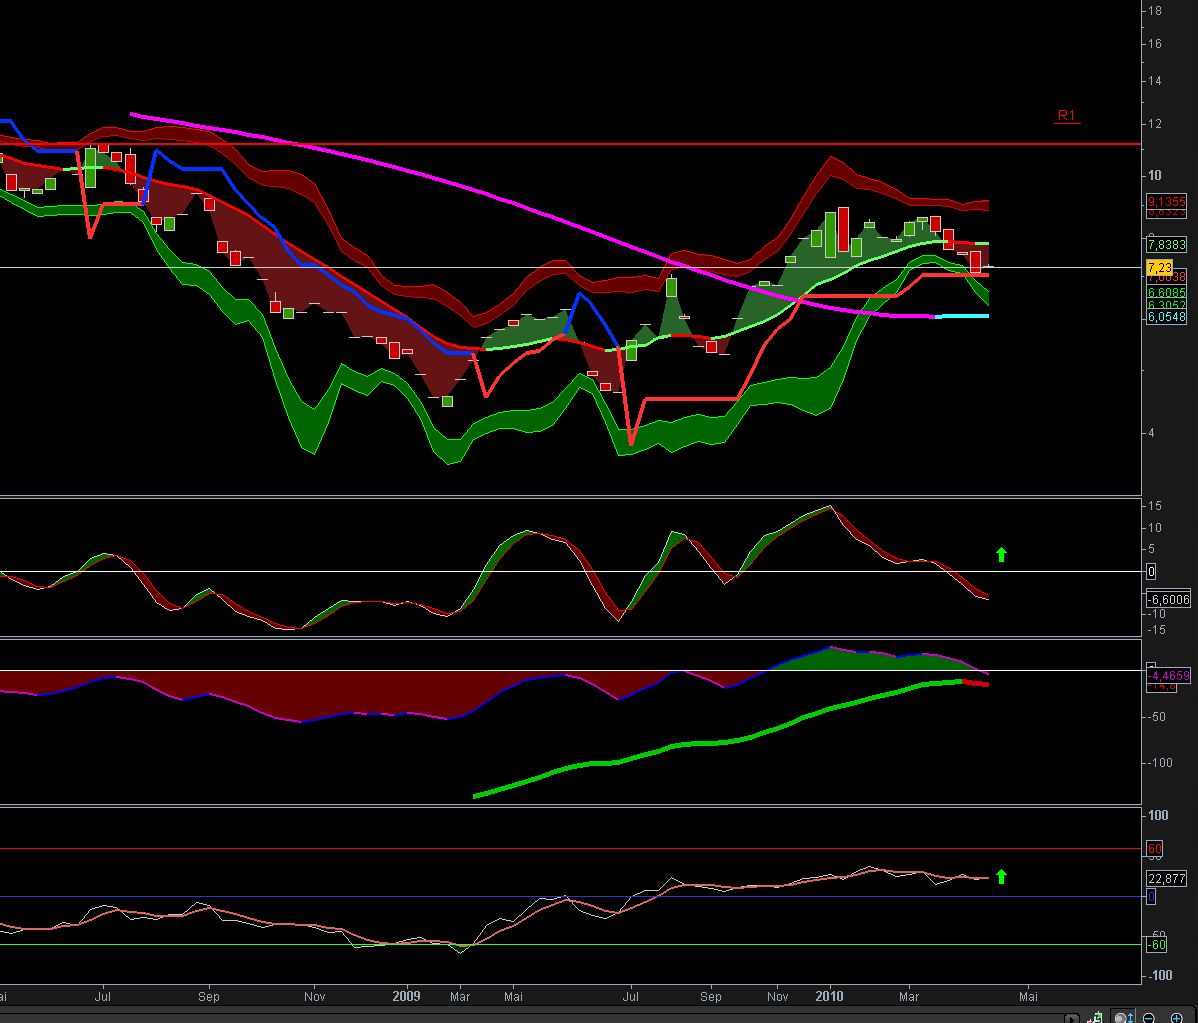The image size is (1198, 1023).
Task: Click the blue 0 level label
Action: 1151,897
